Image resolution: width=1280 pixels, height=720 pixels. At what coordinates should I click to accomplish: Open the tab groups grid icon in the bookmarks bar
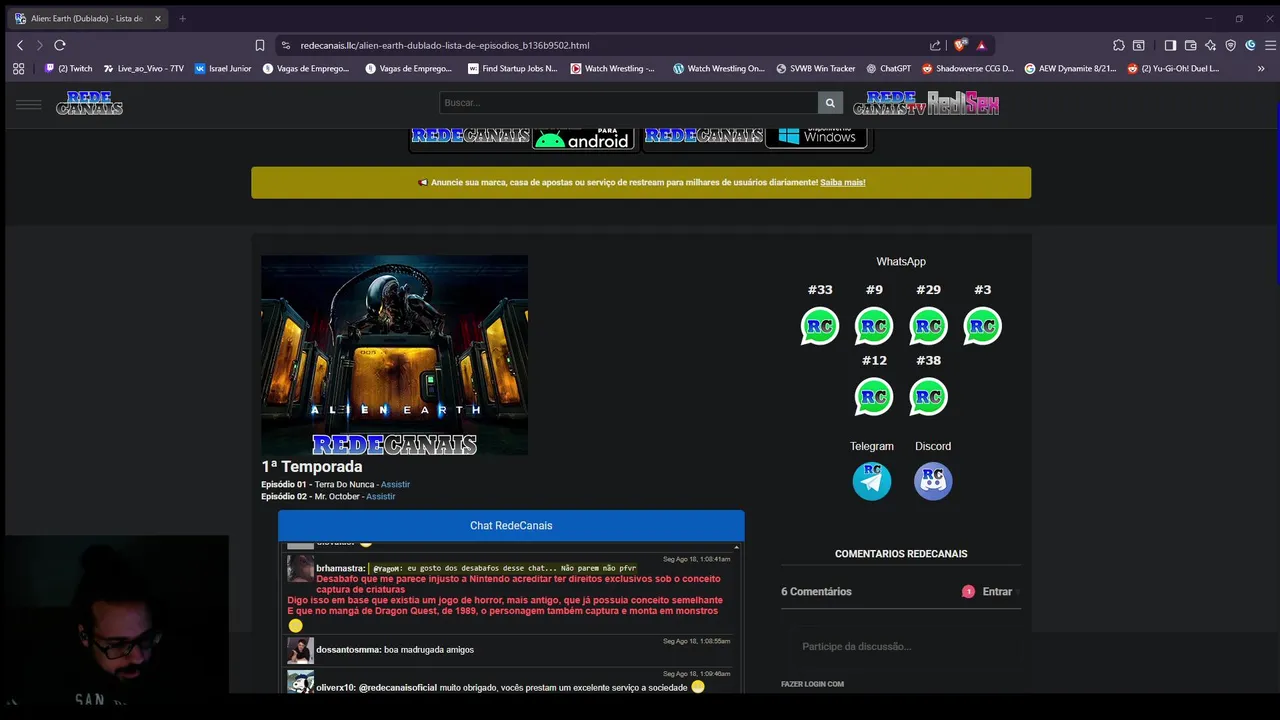(x=18, y=69)
